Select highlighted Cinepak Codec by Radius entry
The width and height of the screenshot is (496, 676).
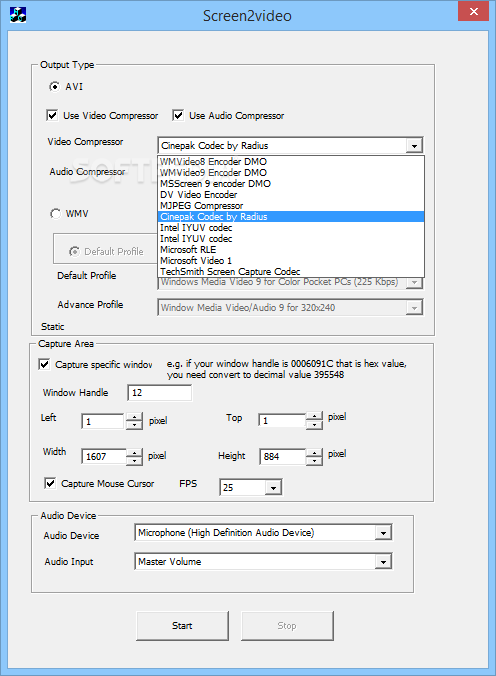(291, 216)
